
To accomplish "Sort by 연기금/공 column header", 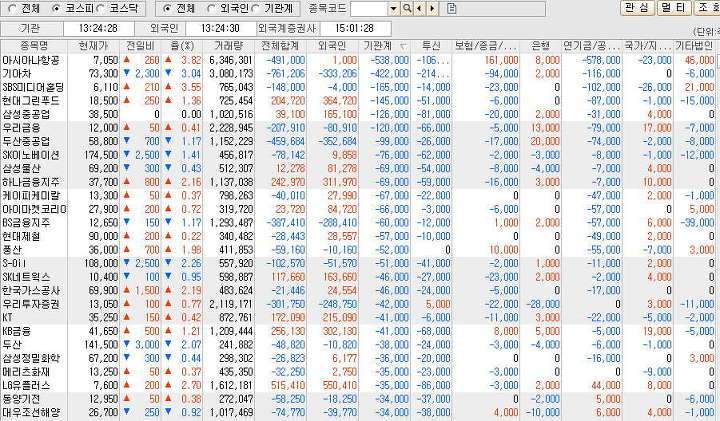I will (591, 46).
